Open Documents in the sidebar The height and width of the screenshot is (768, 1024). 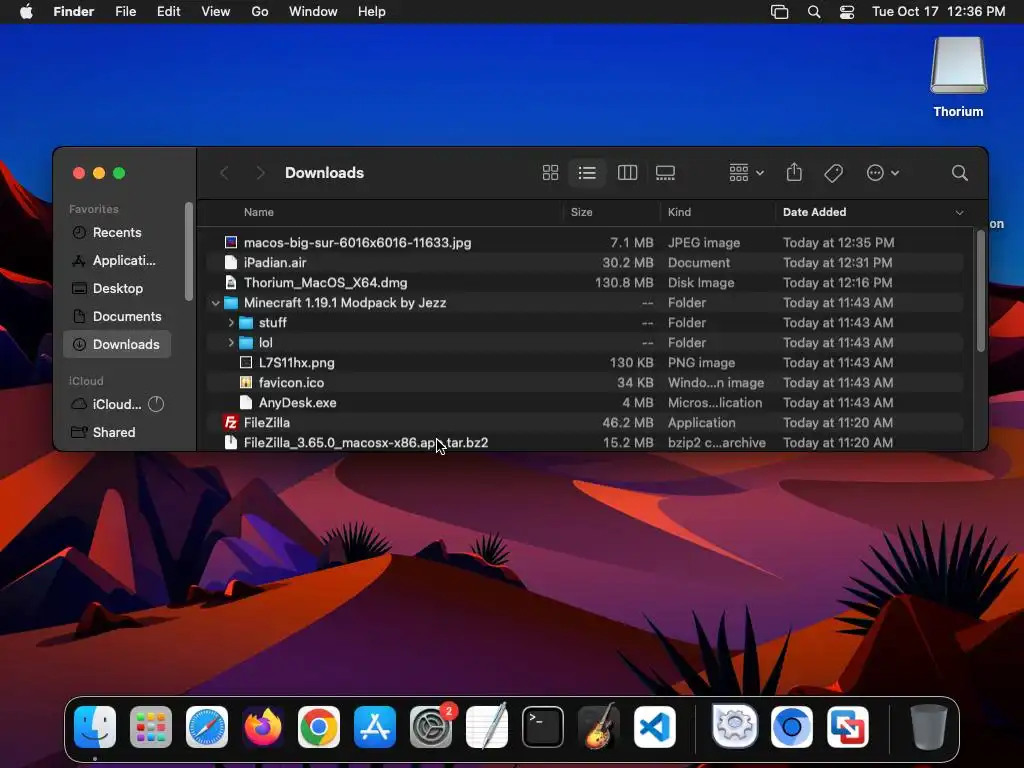[117, 317]
